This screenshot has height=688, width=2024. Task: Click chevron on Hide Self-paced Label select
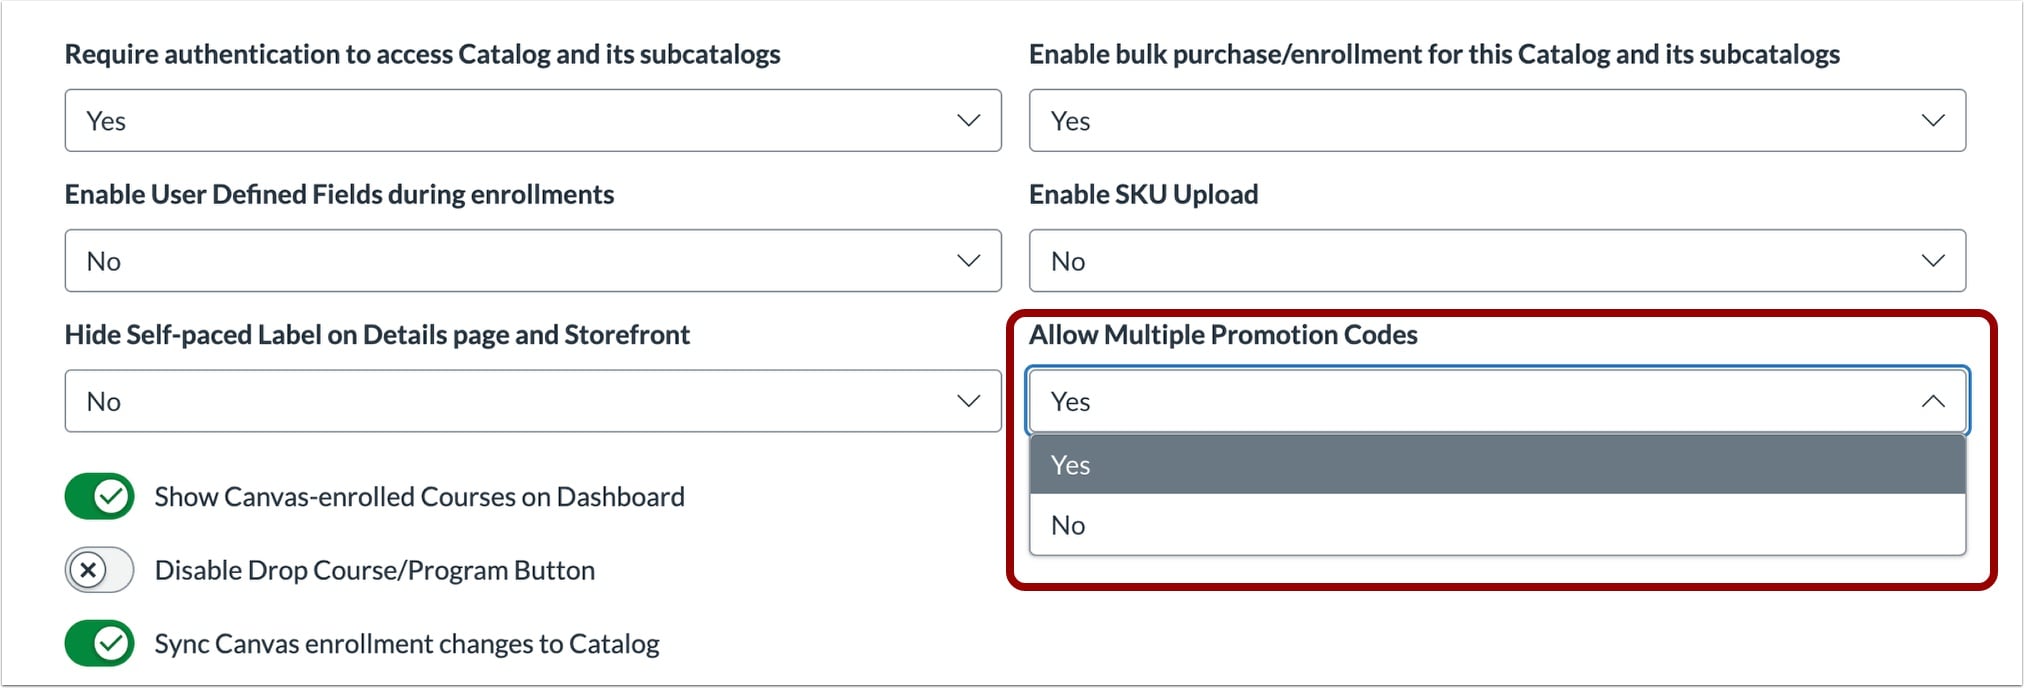(x=968, y=401)
